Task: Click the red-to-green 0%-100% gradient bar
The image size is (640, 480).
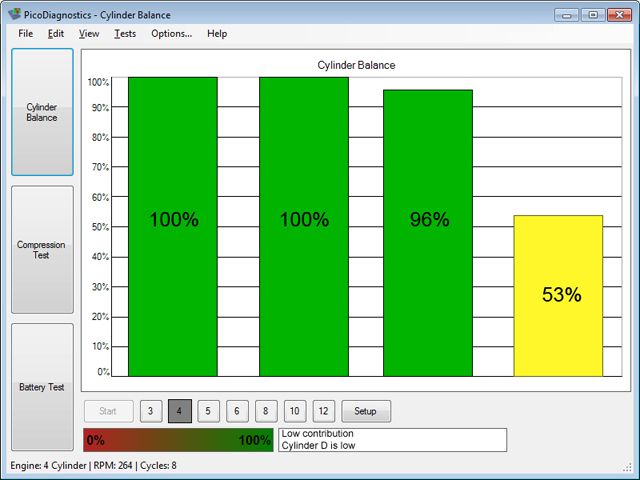Action: click(178, 440)
